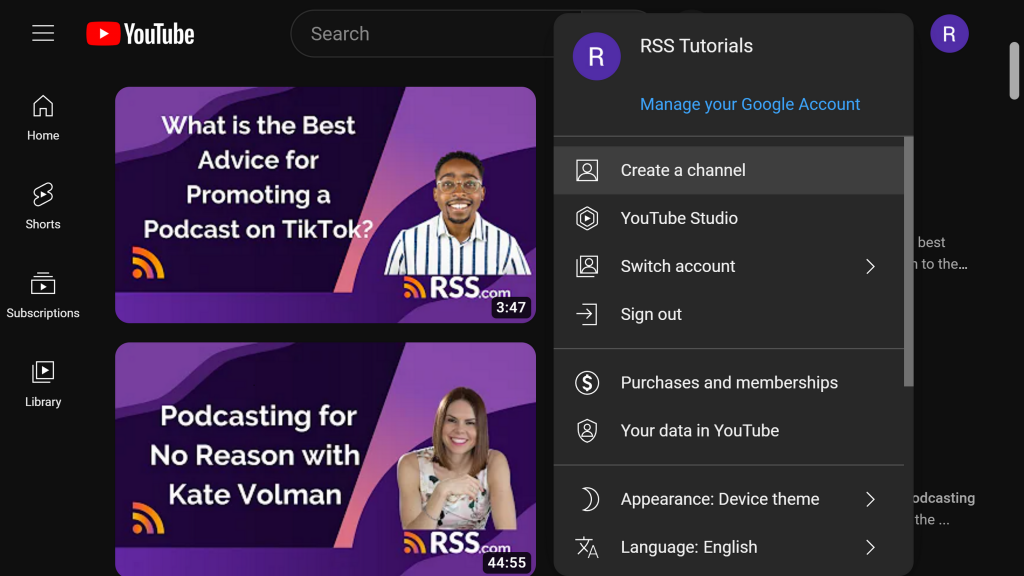
Task: Expand the Switch account submenu arrow
Action: [x=870, y=266]
